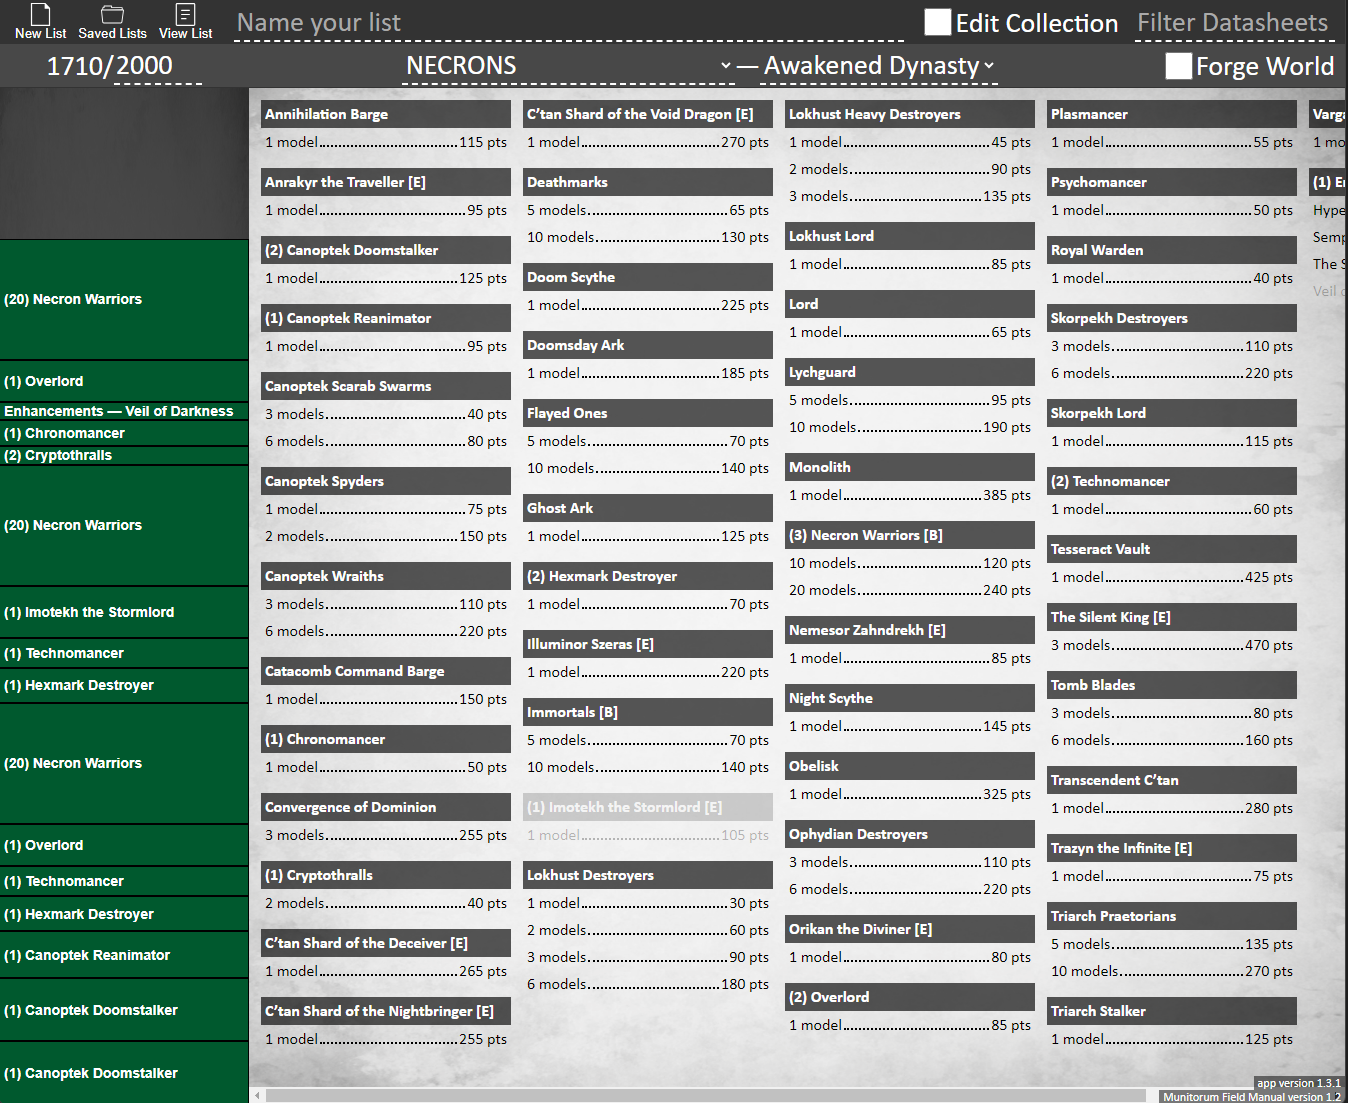
Task: Add Canoptek Wraiths 3 models option
Action: click(x=386, y=604)
